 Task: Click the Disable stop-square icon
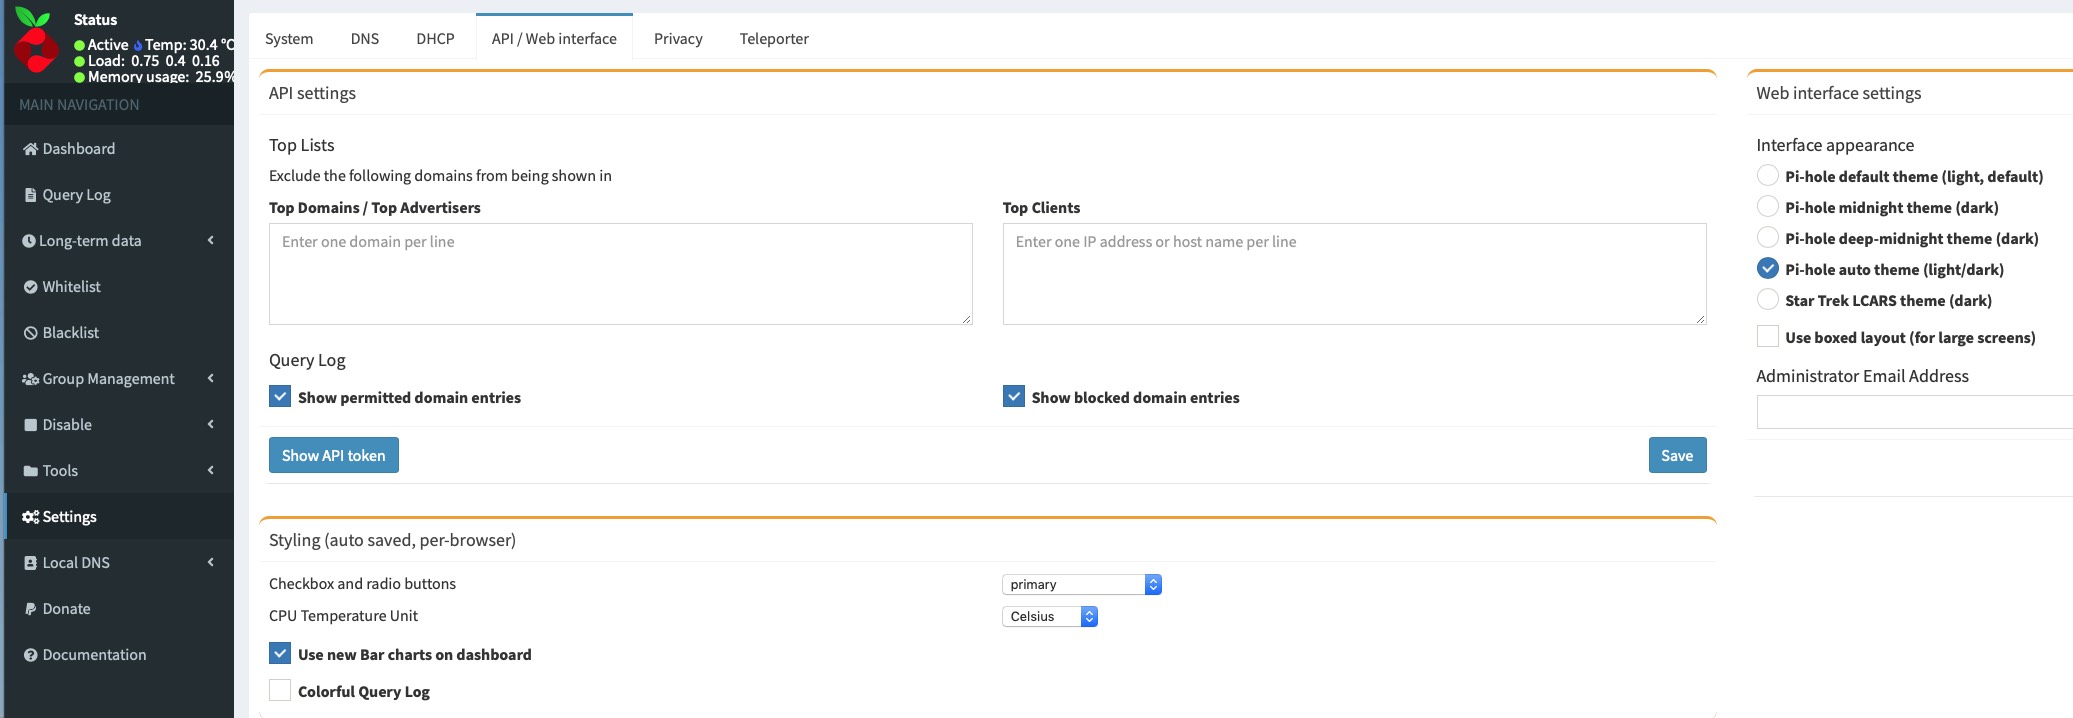click(x=30, y=425)
